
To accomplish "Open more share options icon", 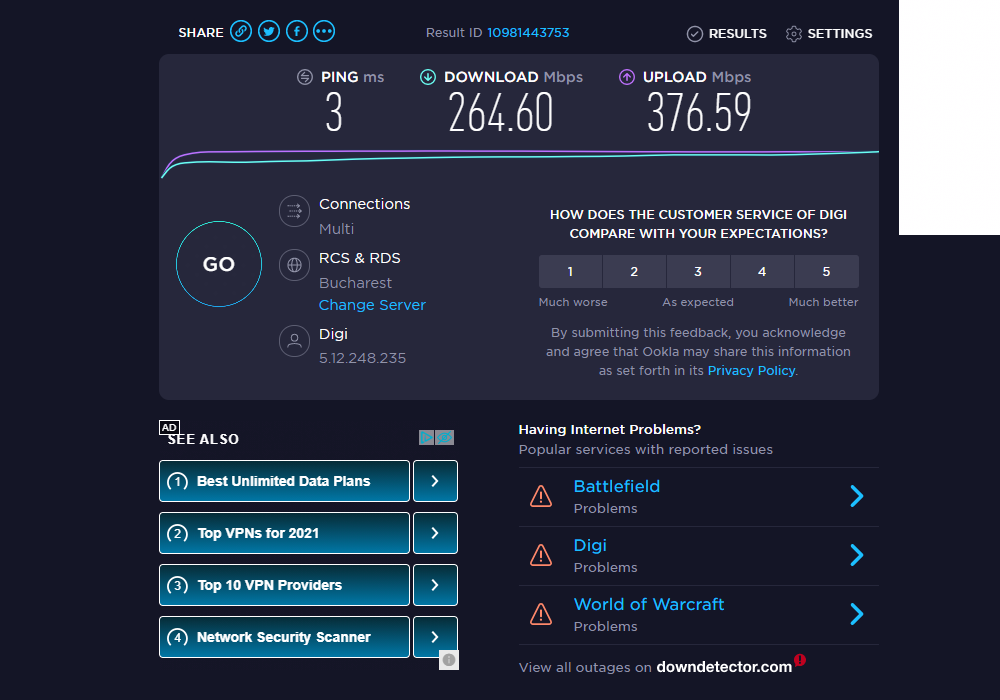I will [x=324, y=31].
